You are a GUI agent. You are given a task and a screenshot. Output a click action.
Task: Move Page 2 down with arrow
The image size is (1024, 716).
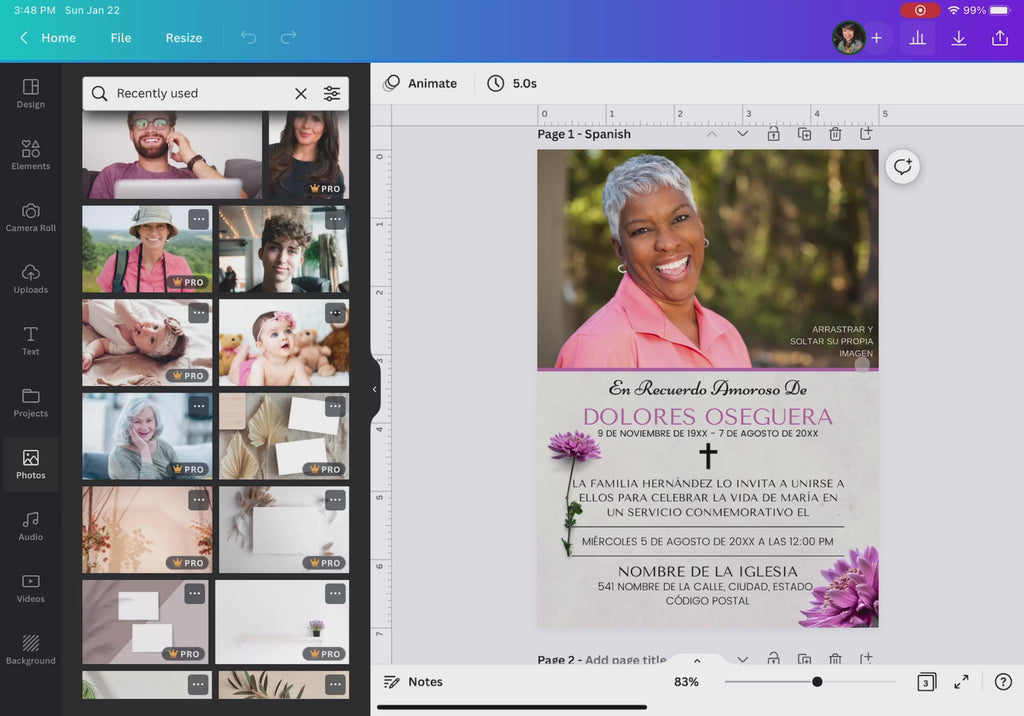(743, 659)
